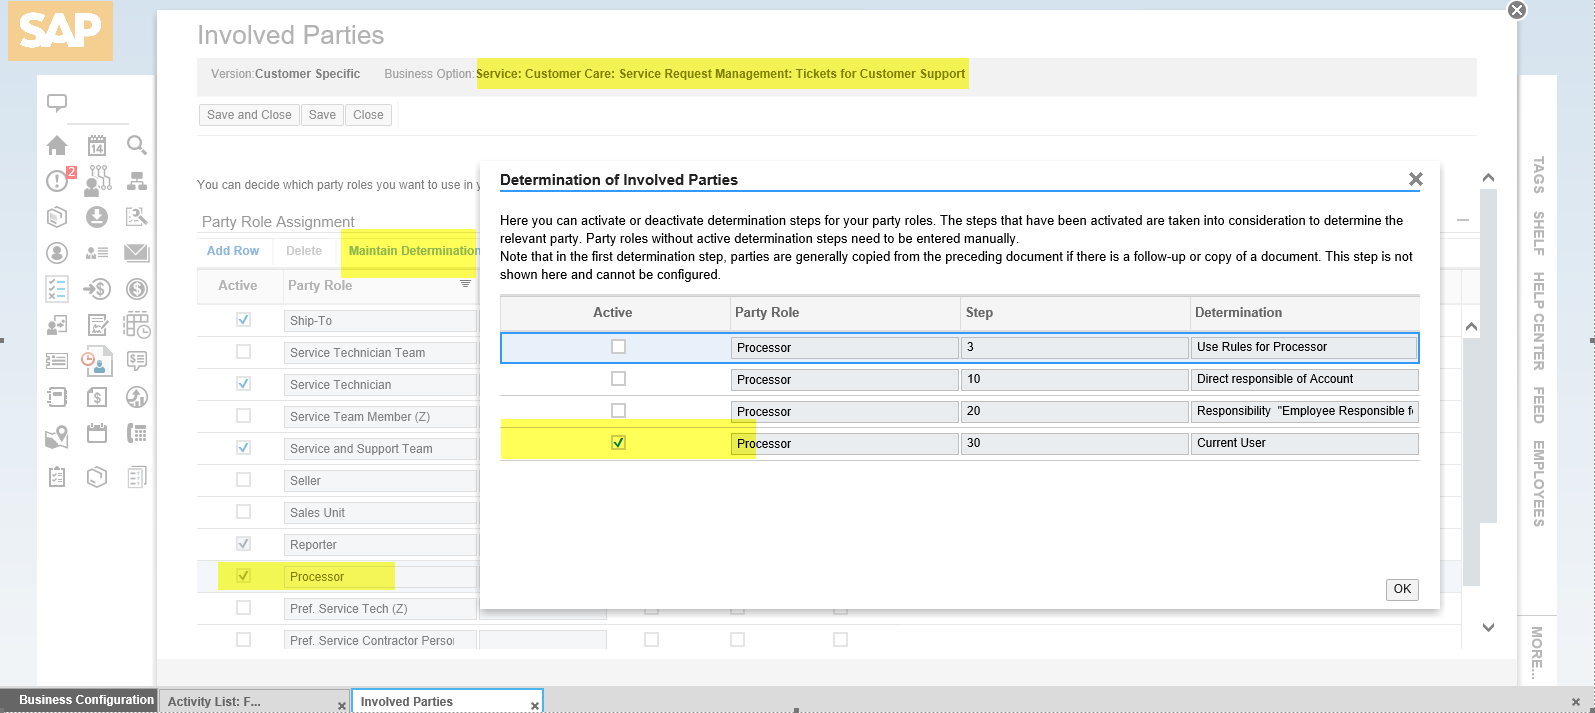Viewport: 1595px width, 713px height.
Task: Open the dollar speech bubble icon
Action: click(137, 361)
